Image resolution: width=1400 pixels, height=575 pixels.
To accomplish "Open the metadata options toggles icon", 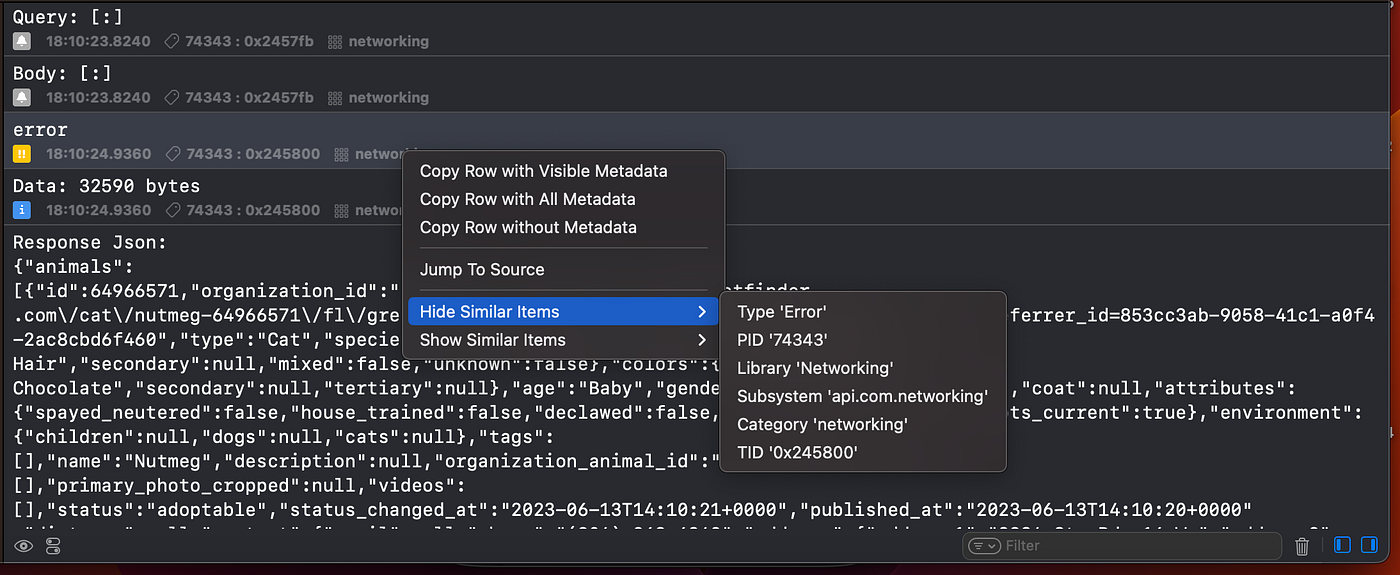I will point(53,546).
